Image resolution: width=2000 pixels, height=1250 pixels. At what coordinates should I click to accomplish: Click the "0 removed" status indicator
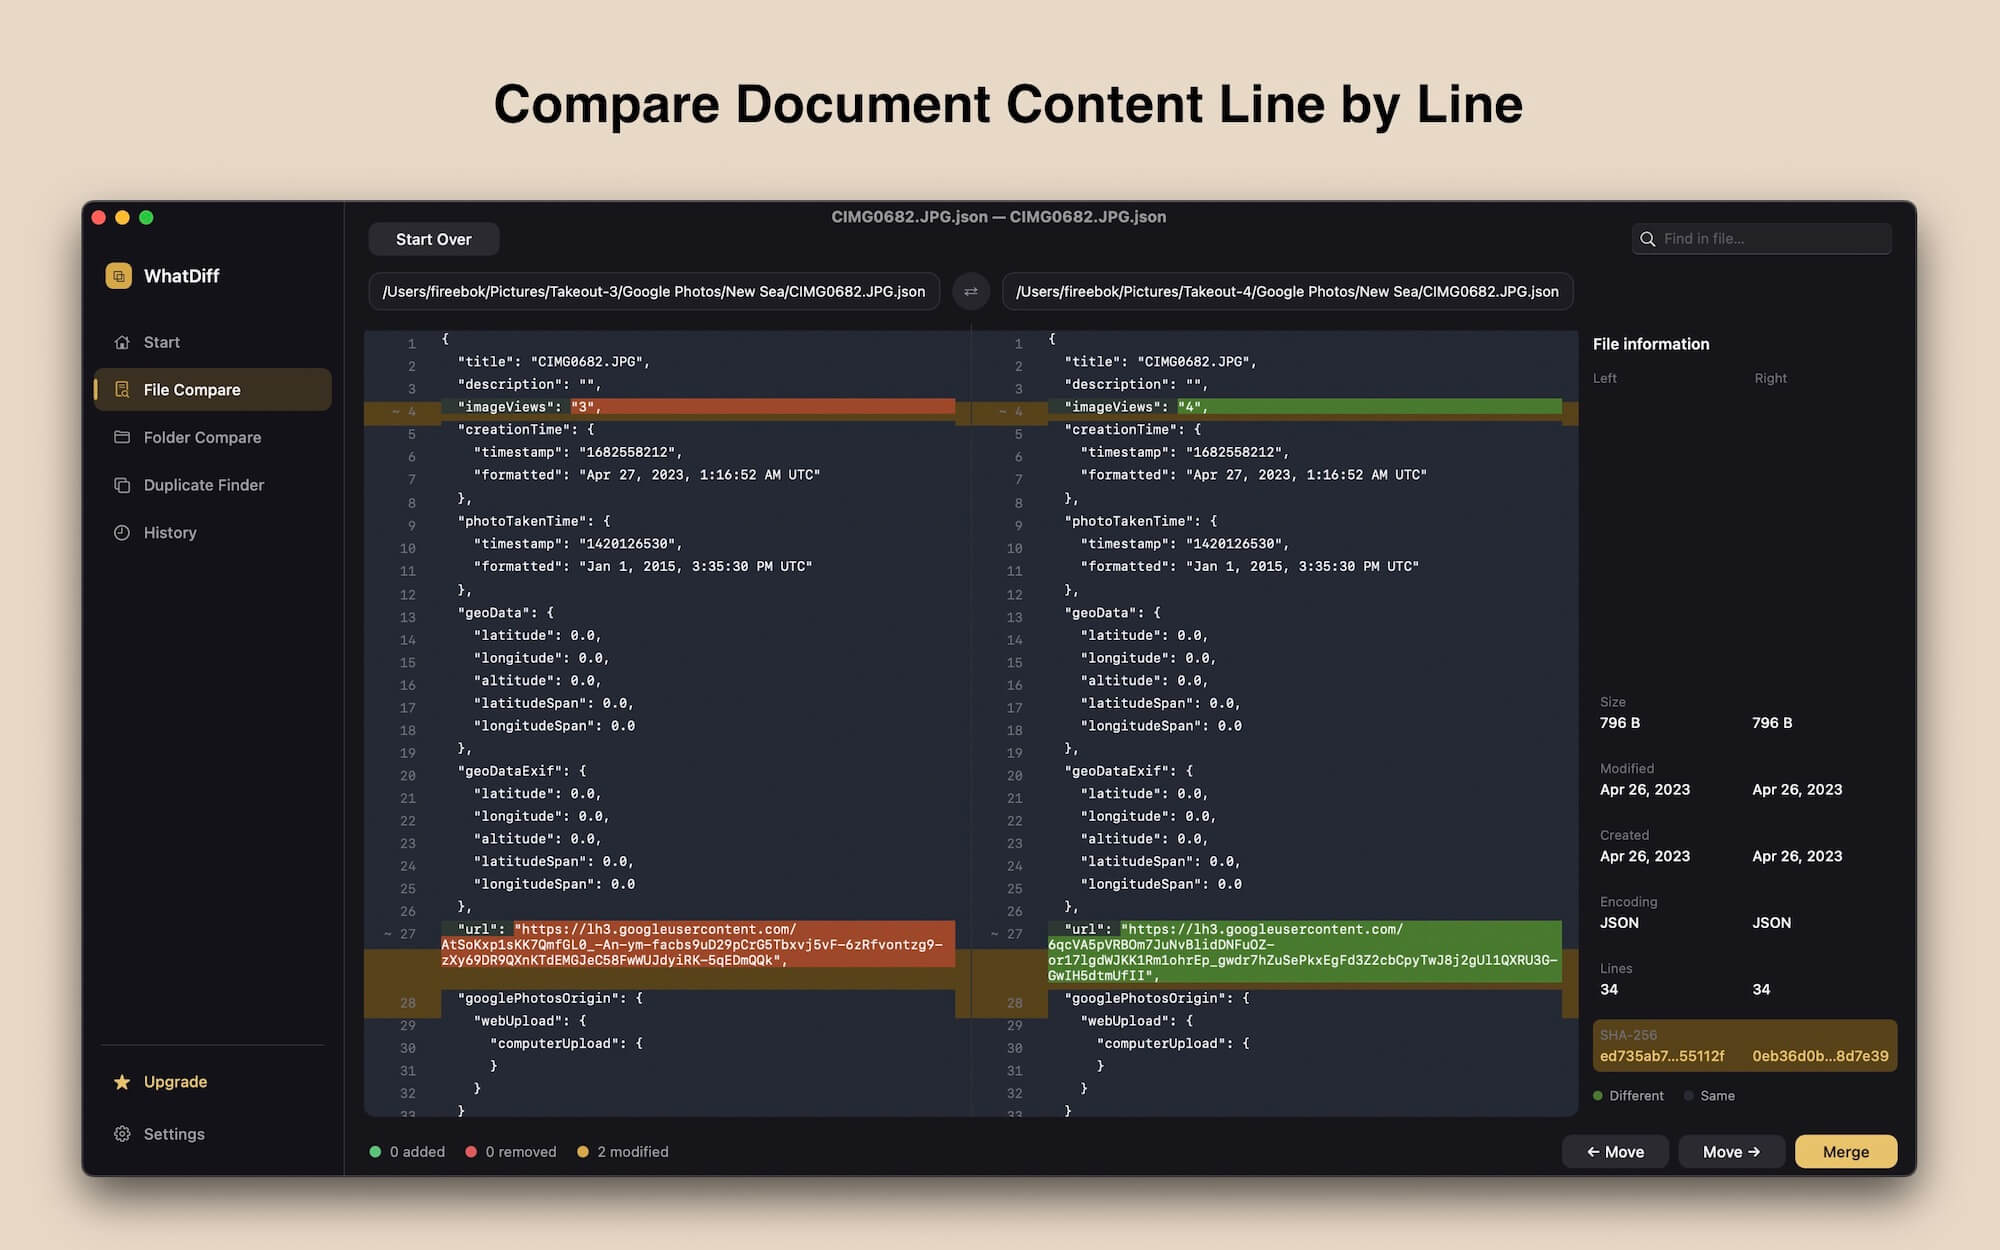pos(511,1152)
